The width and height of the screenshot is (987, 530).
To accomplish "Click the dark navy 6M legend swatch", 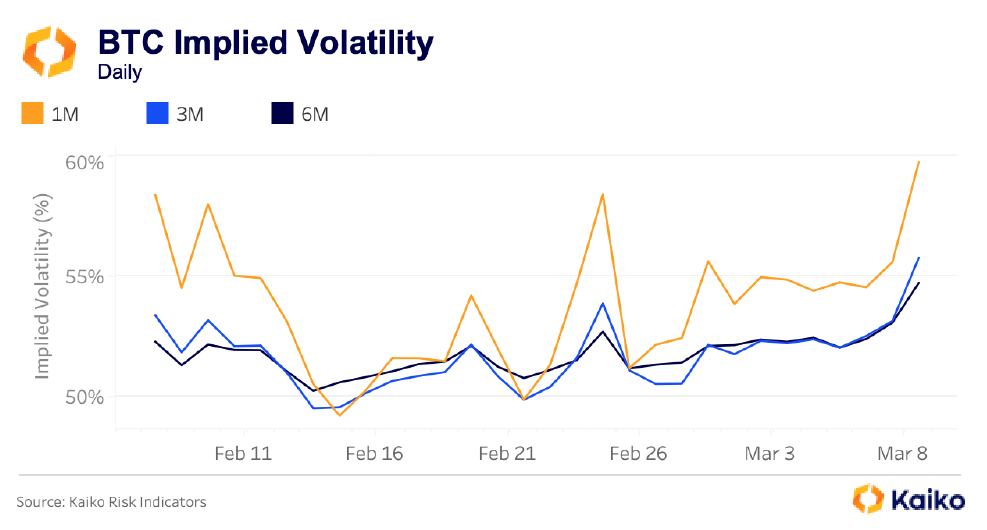I will tap(283, 114).
